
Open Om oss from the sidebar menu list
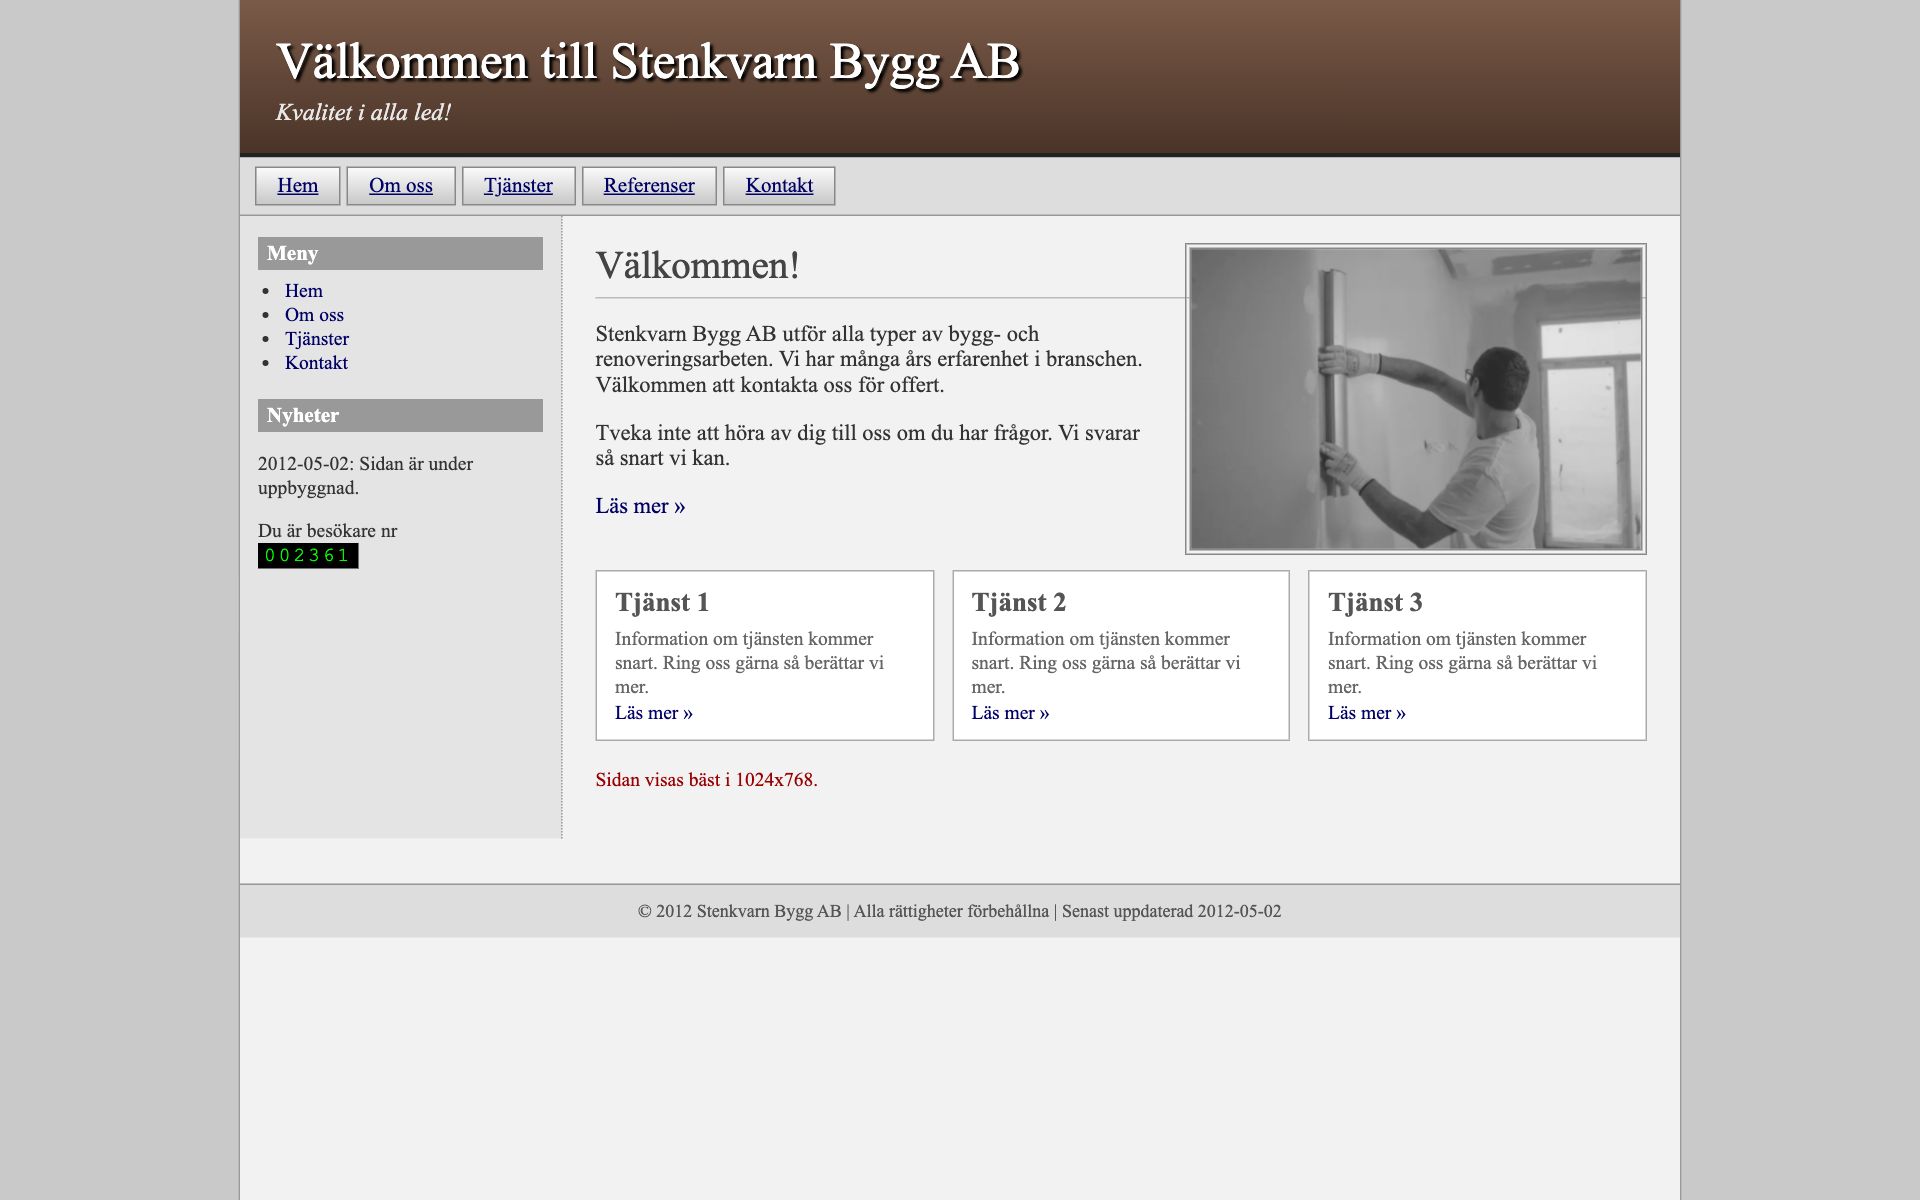[314, 315]
